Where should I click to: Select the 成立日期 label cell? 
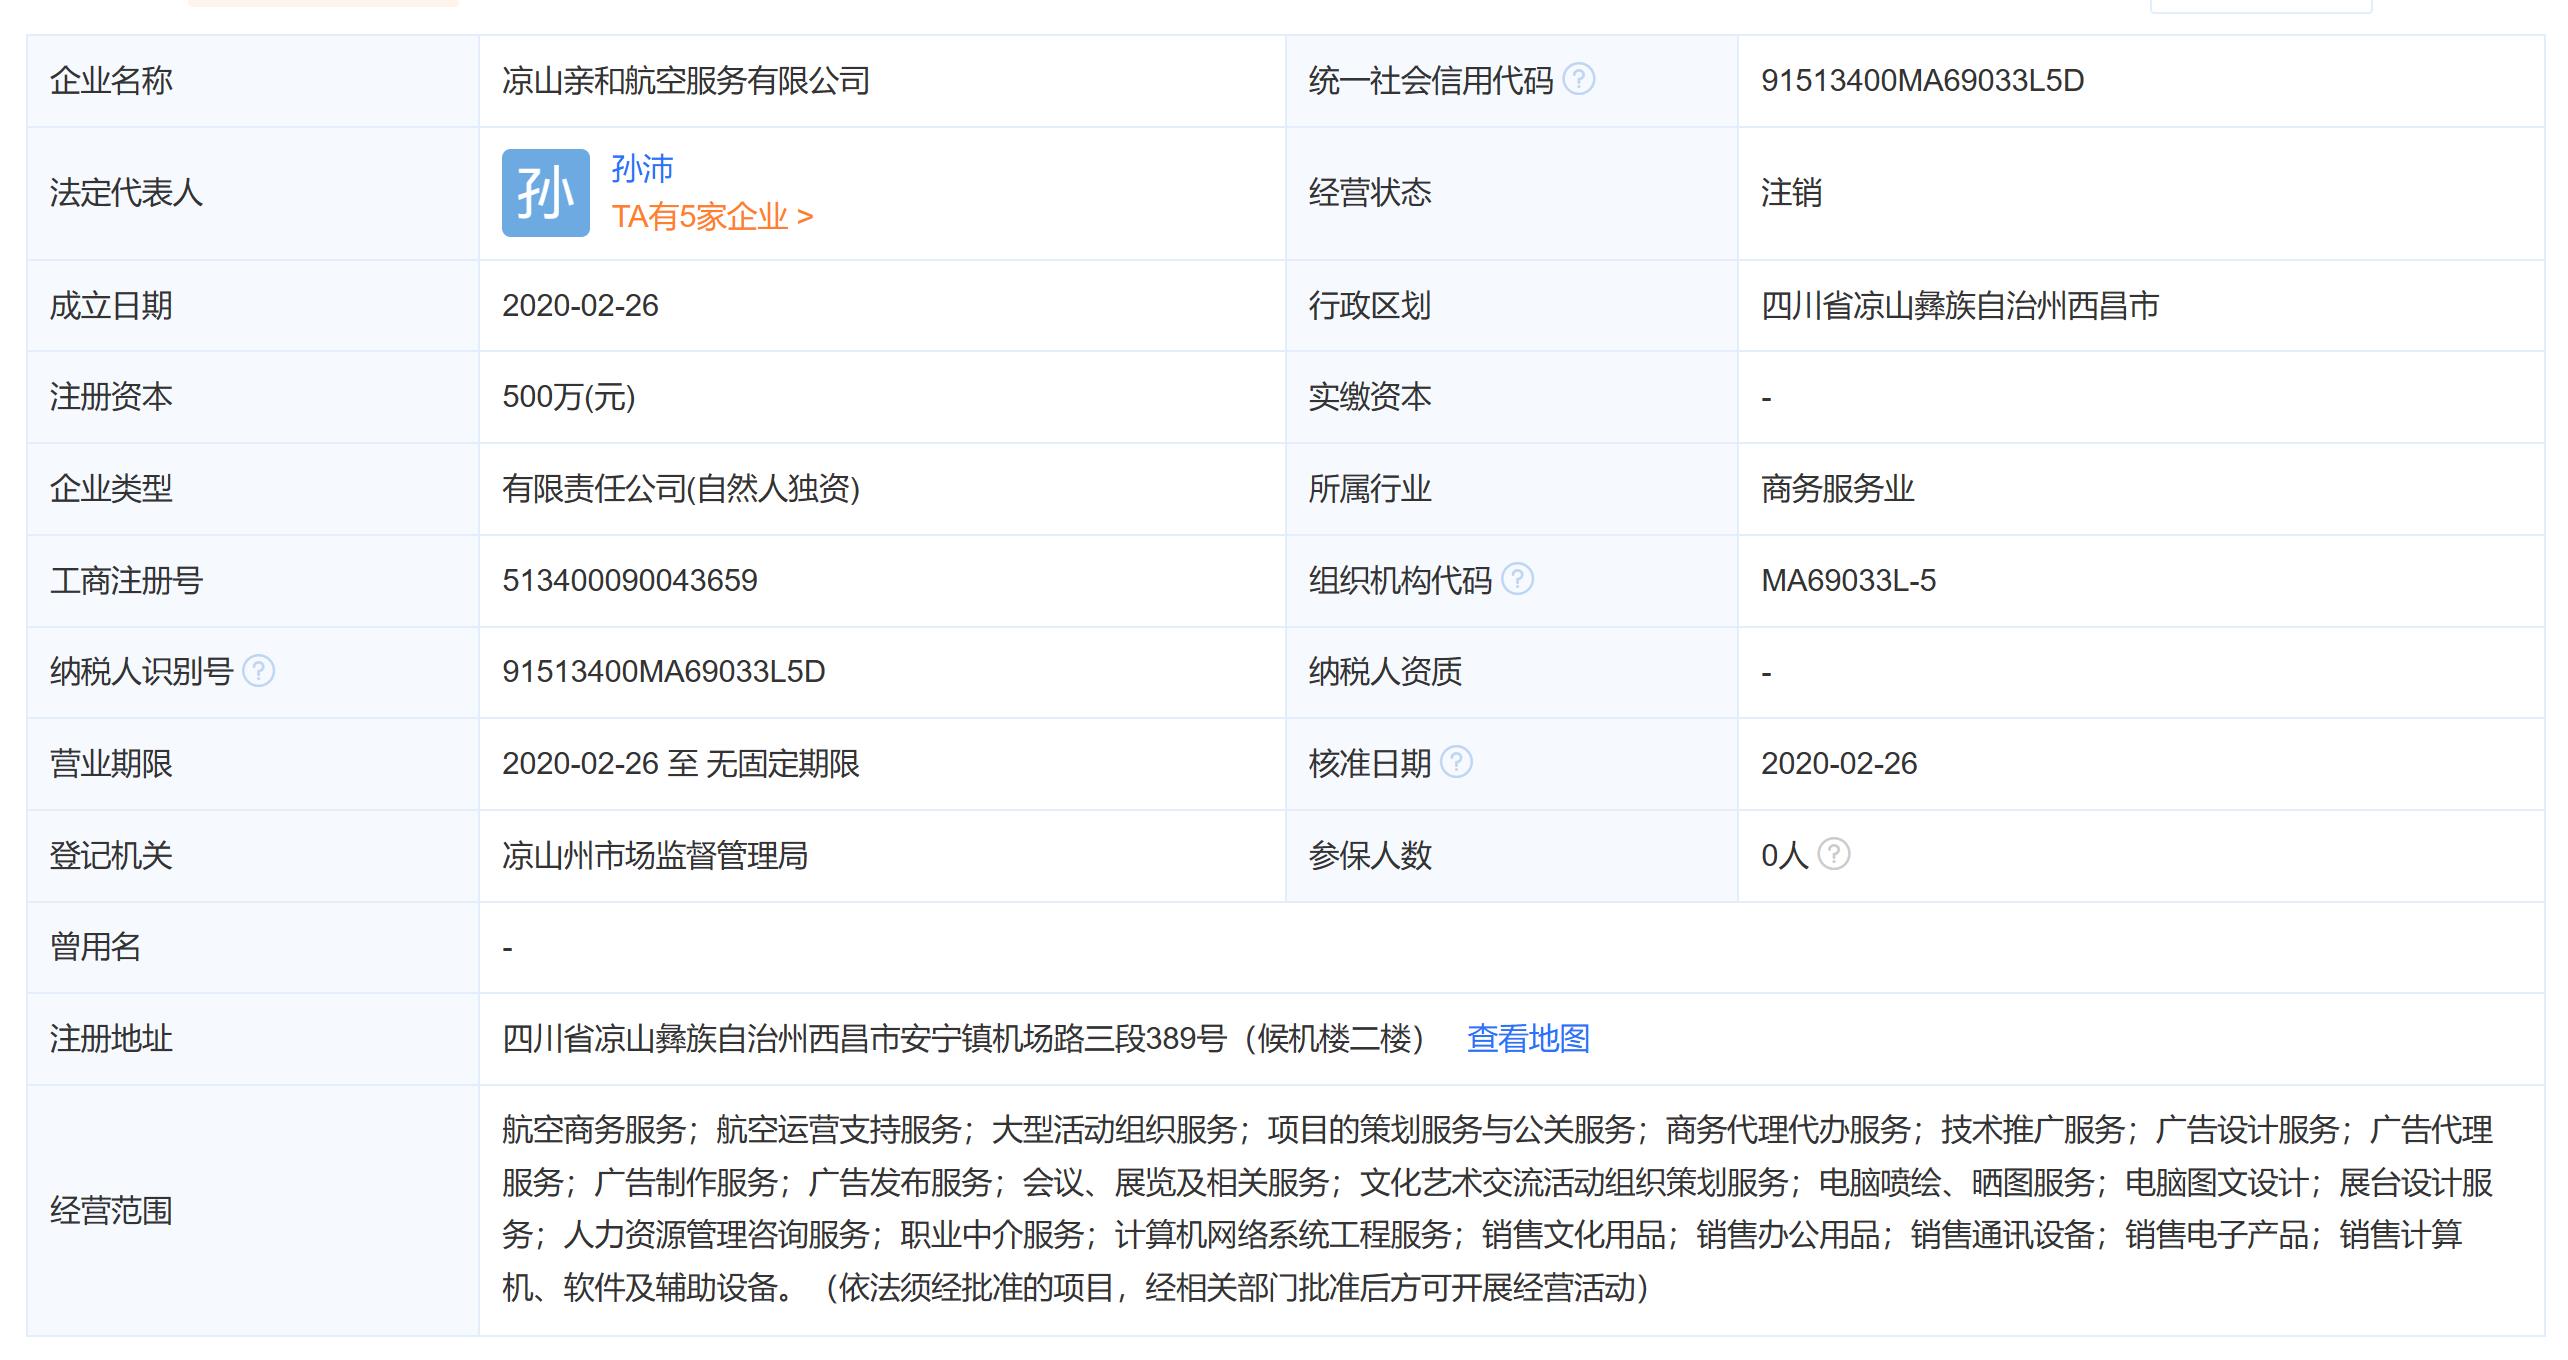coord(253,306)
